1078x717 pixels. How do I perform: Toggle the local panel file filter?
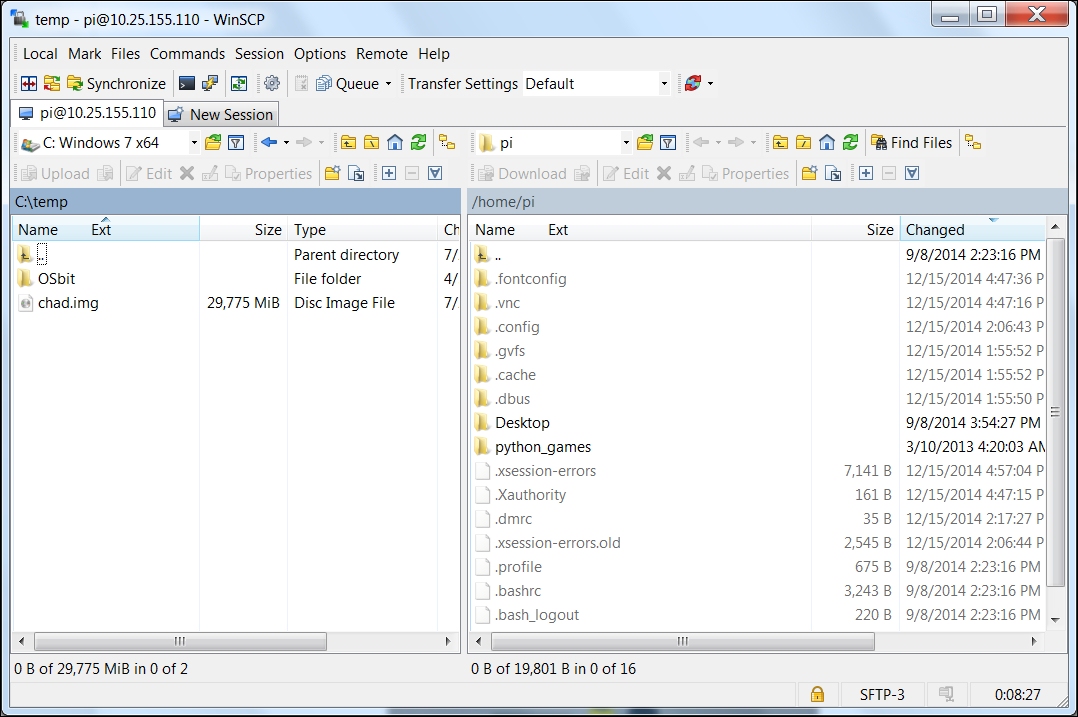235,142
